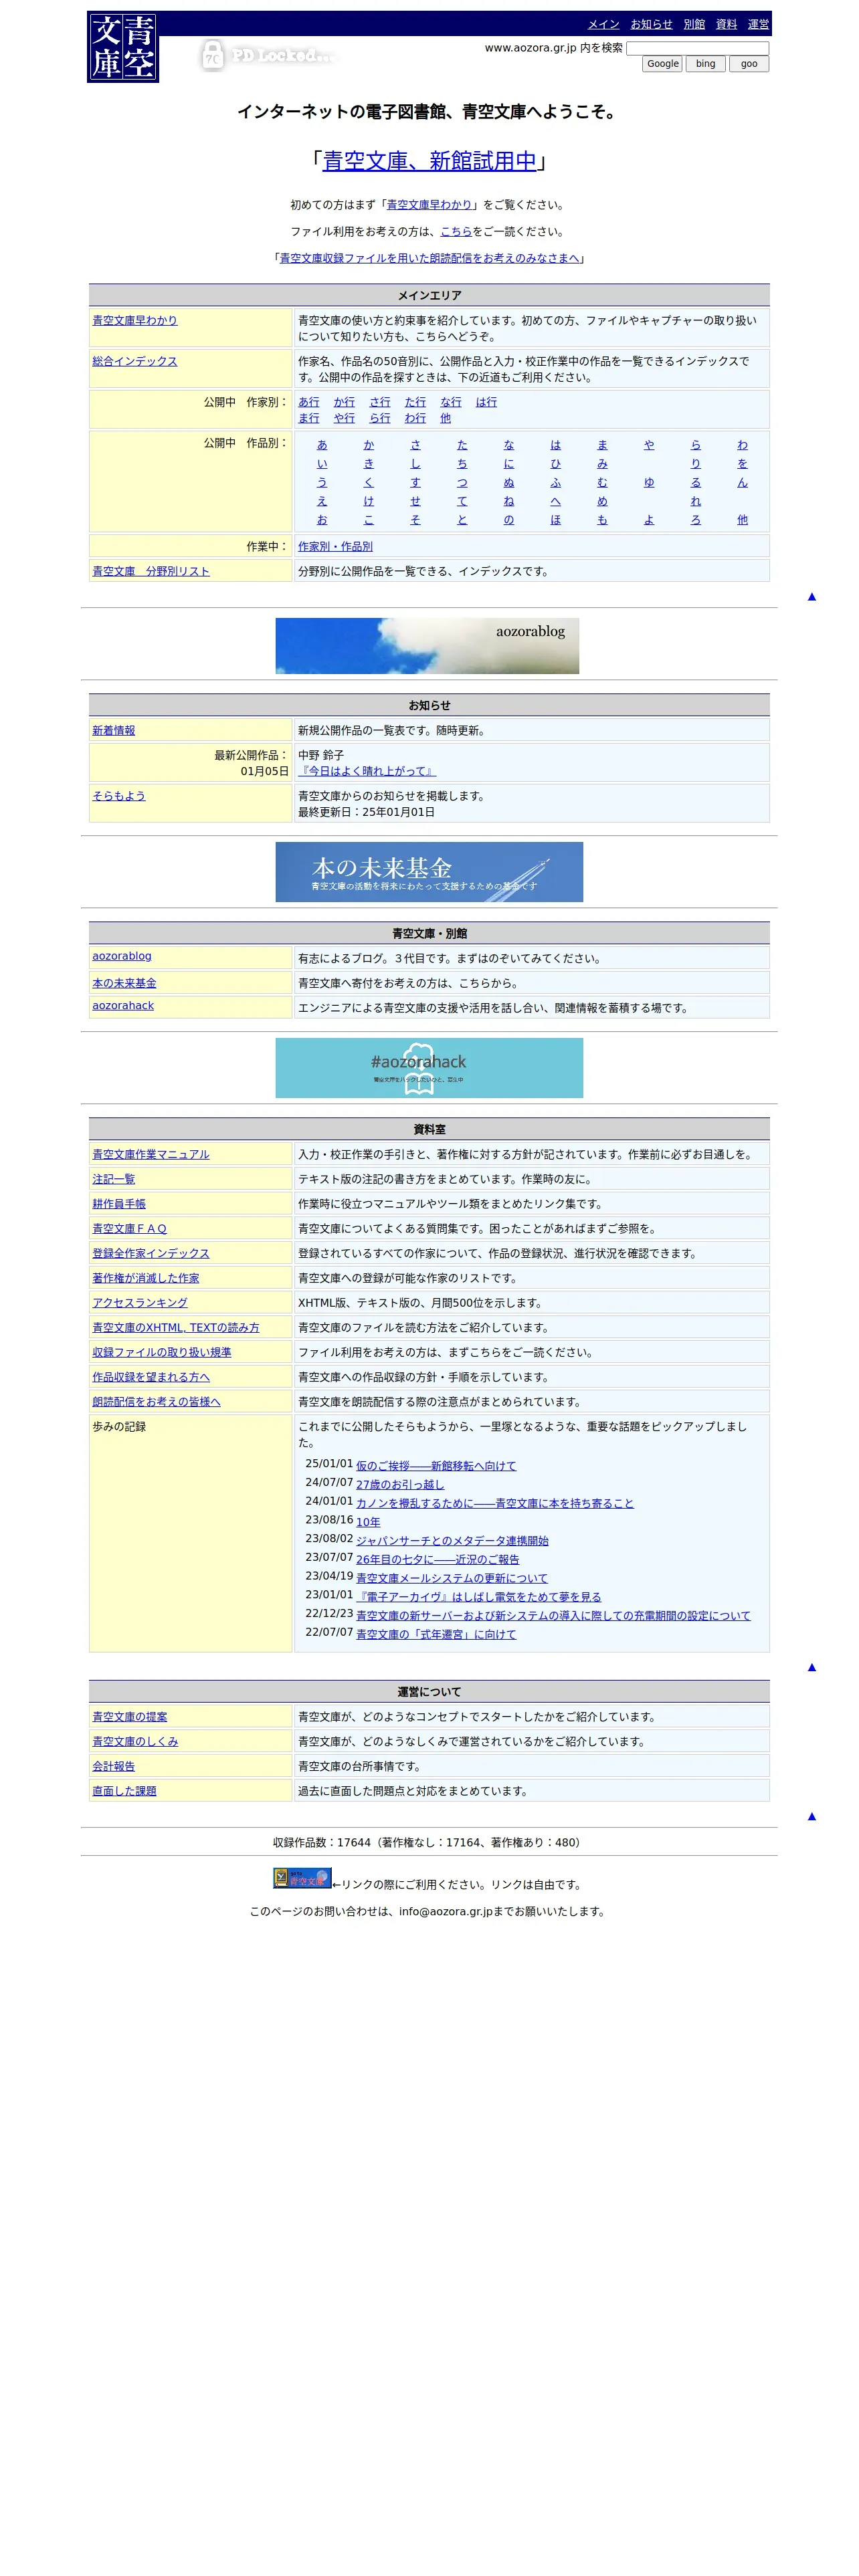Click the blue up-arrow below the 資料室 section
The width and height of the screenshot is (859, 2576).
coord(811,1667)
